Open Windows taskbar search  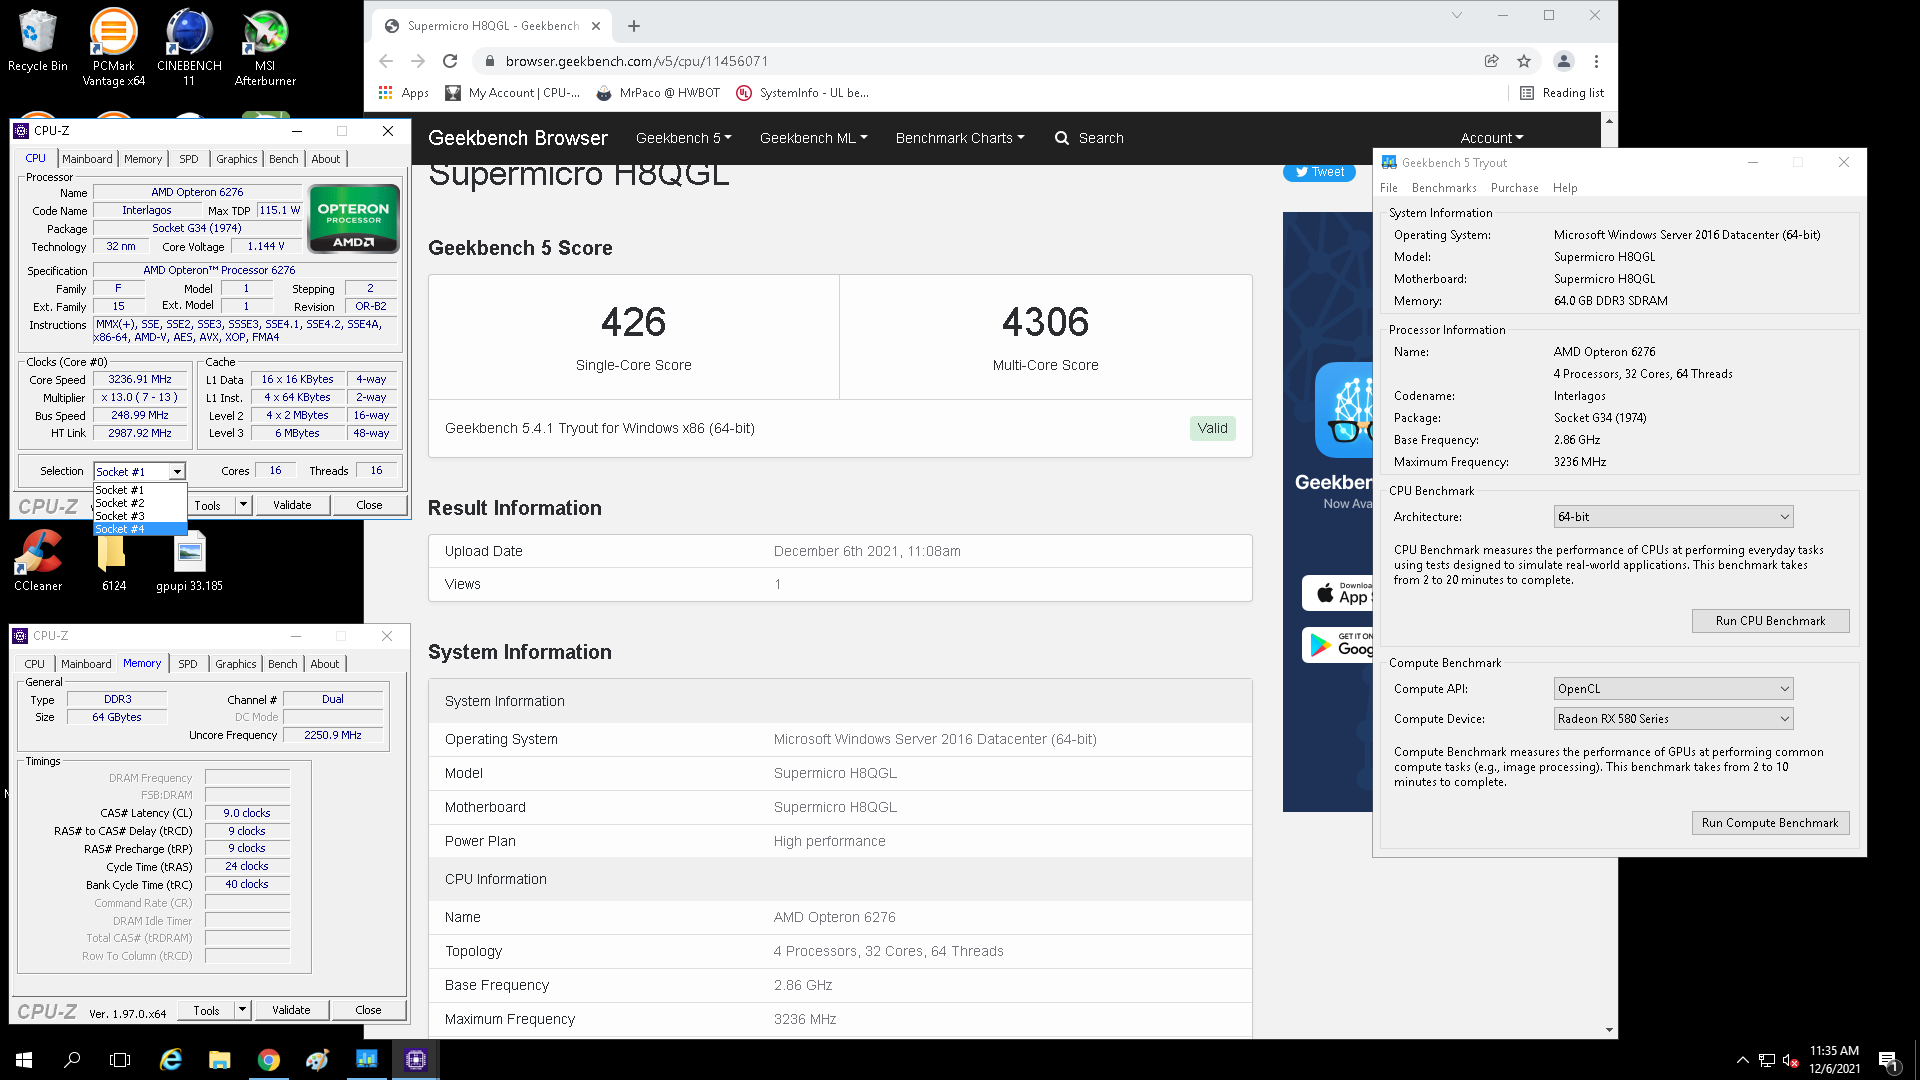pos(72,1060)
